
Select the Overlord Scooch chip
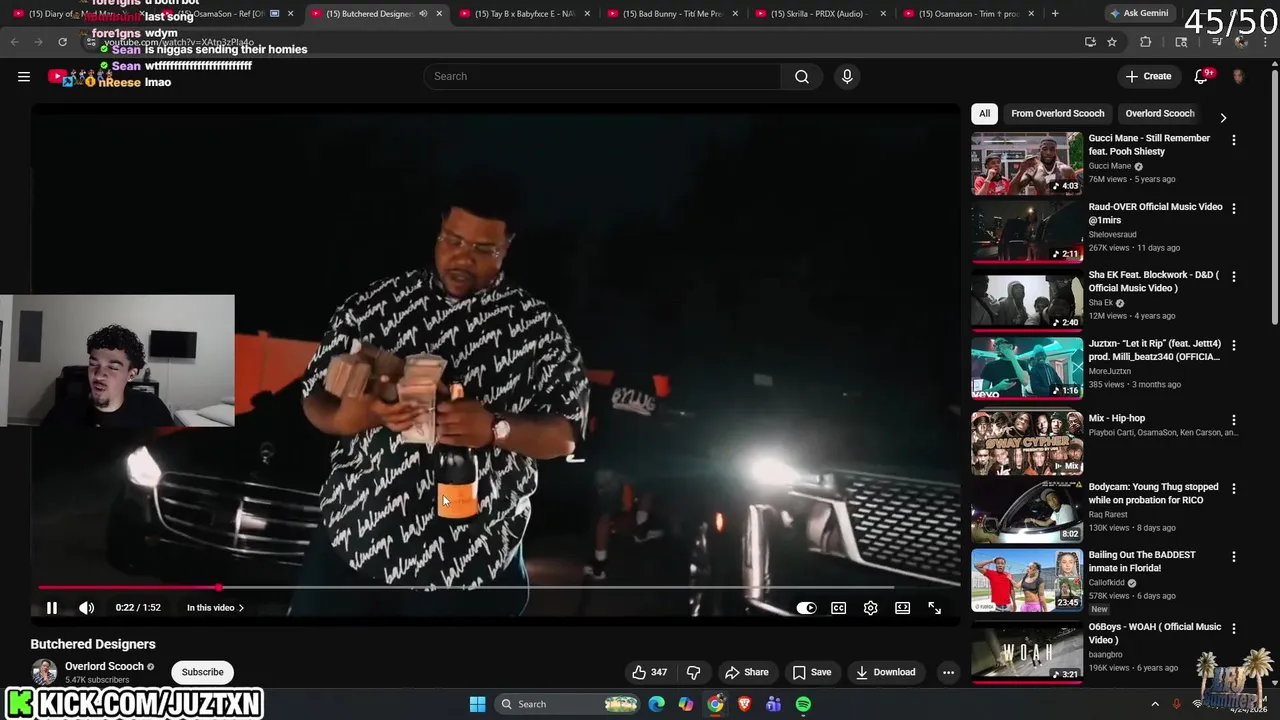[x=1160, y=114]
